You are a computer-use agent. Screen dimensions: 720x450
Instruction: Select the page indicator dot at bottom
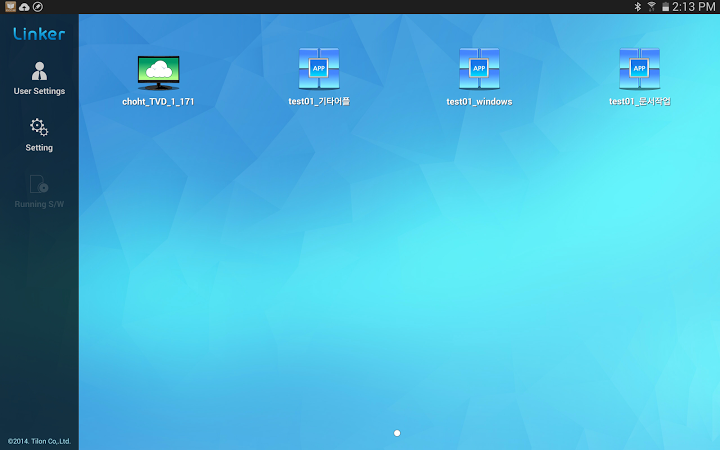tap(397, 433)
